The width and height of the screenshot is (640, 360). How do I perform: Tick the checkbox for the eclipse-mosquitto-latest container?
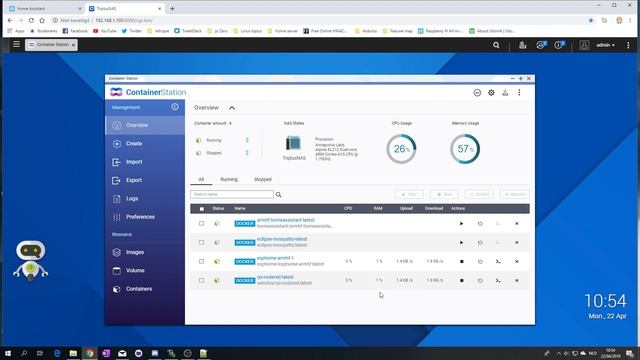tap(201, 242)
